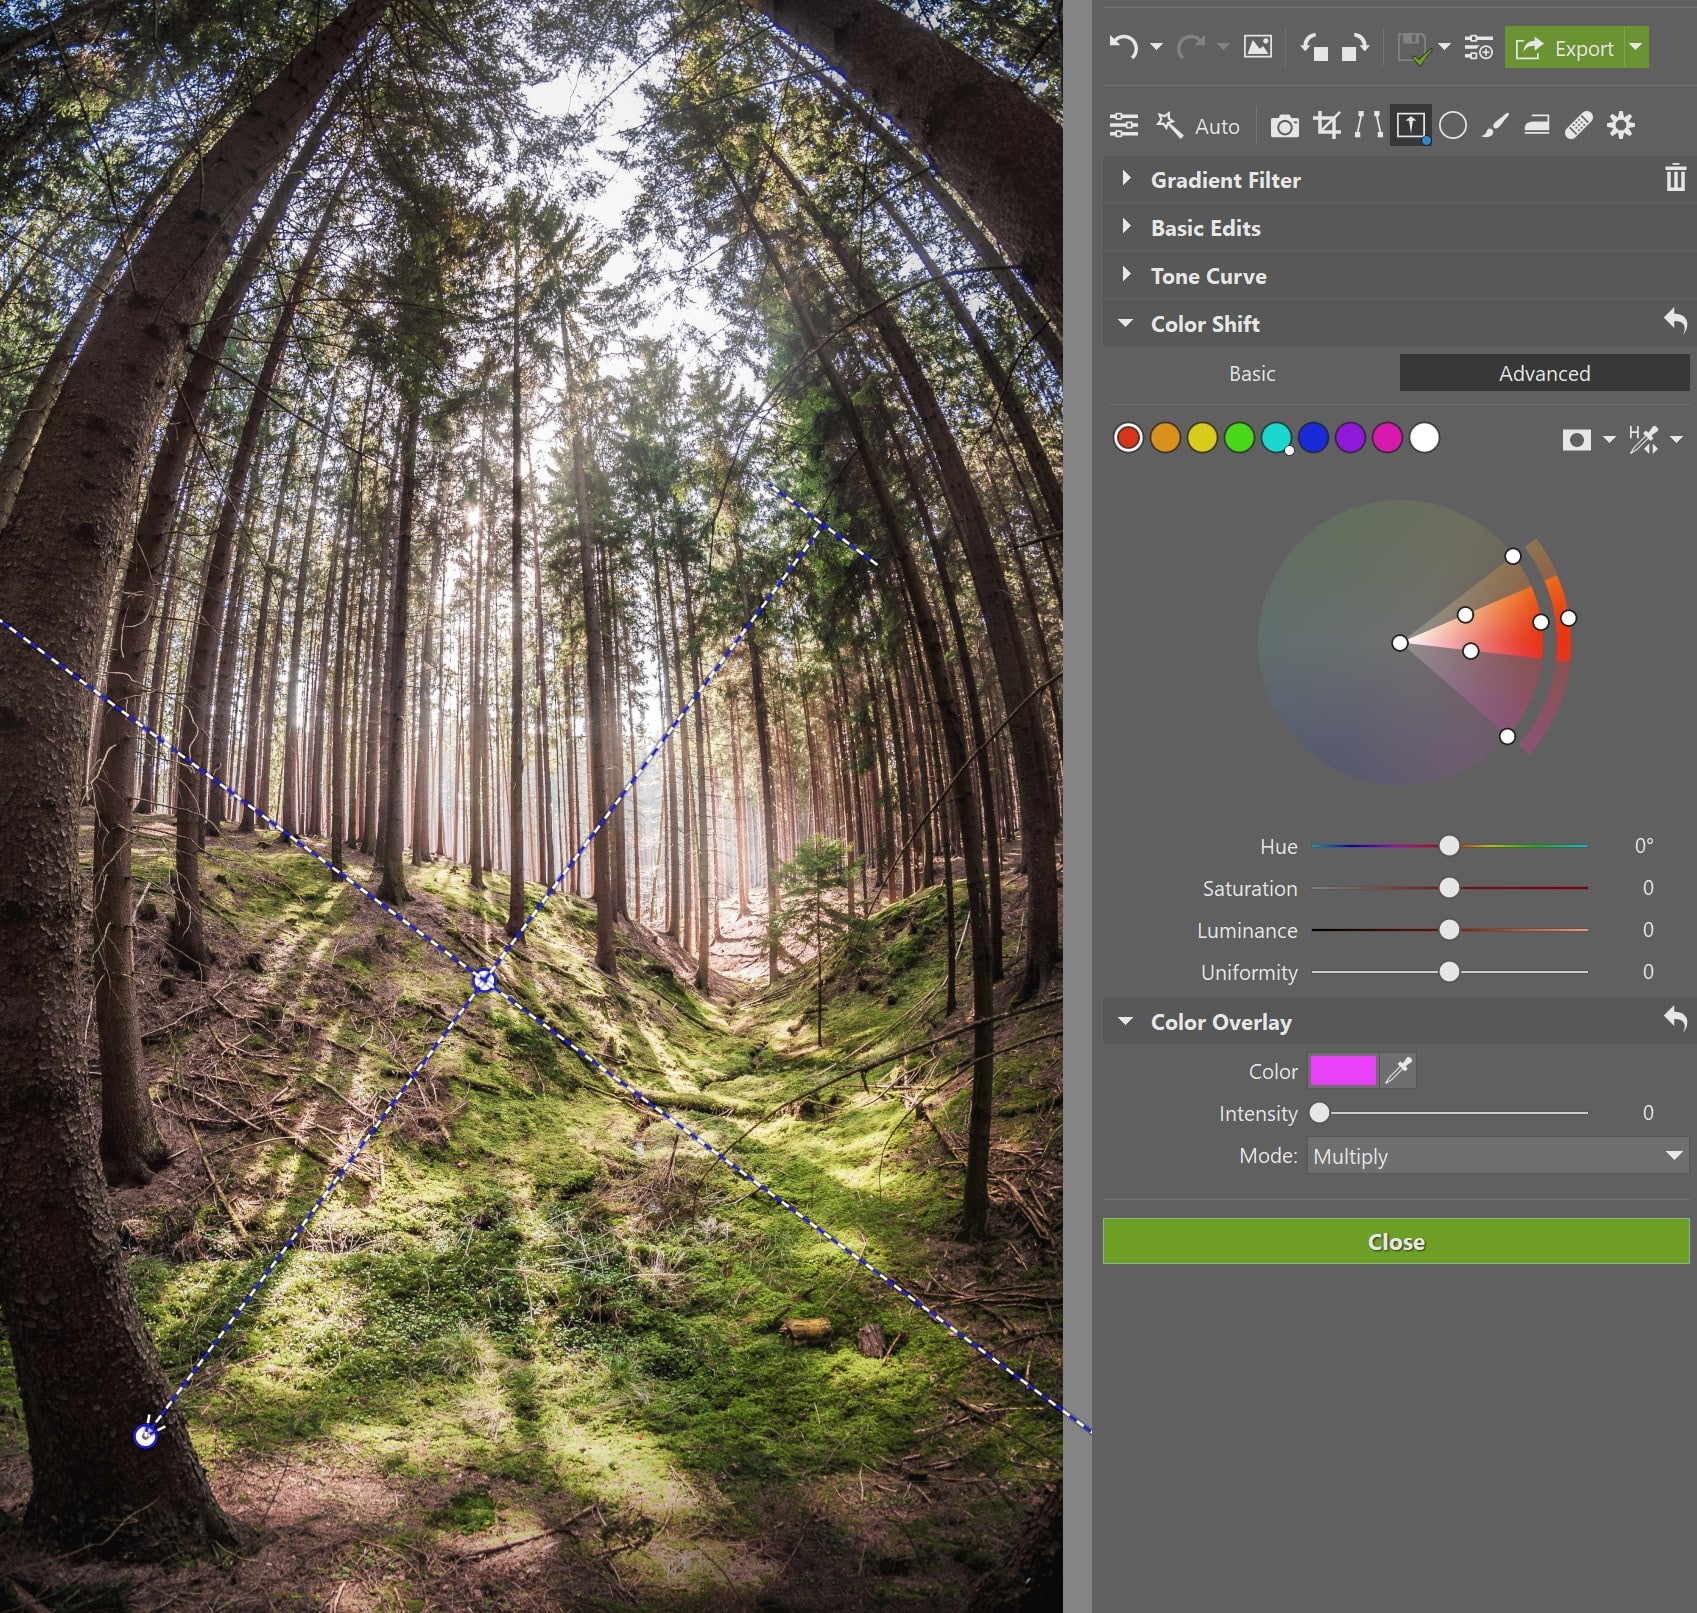The height and width of the screenshot is (1613, 1697).
Task: Select the yellow color range dot
Action: [1202, 438]
